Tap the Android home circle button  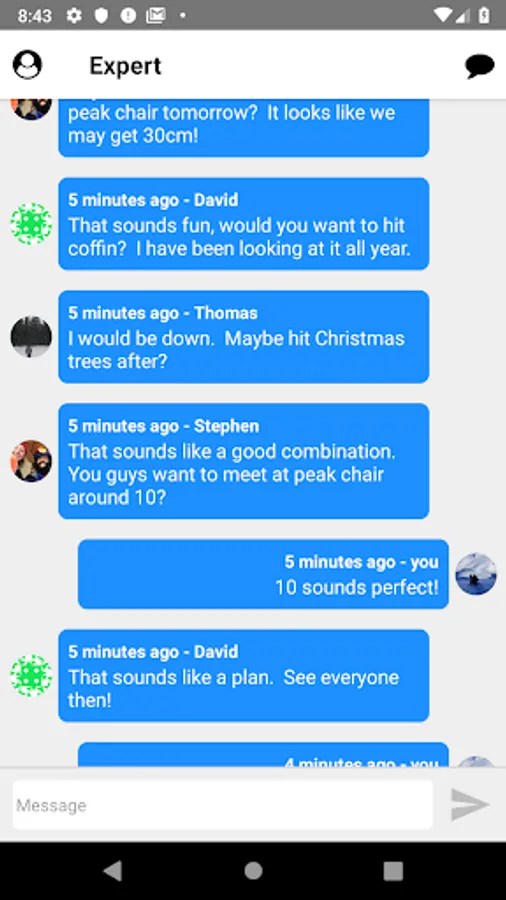coord(253,871)
